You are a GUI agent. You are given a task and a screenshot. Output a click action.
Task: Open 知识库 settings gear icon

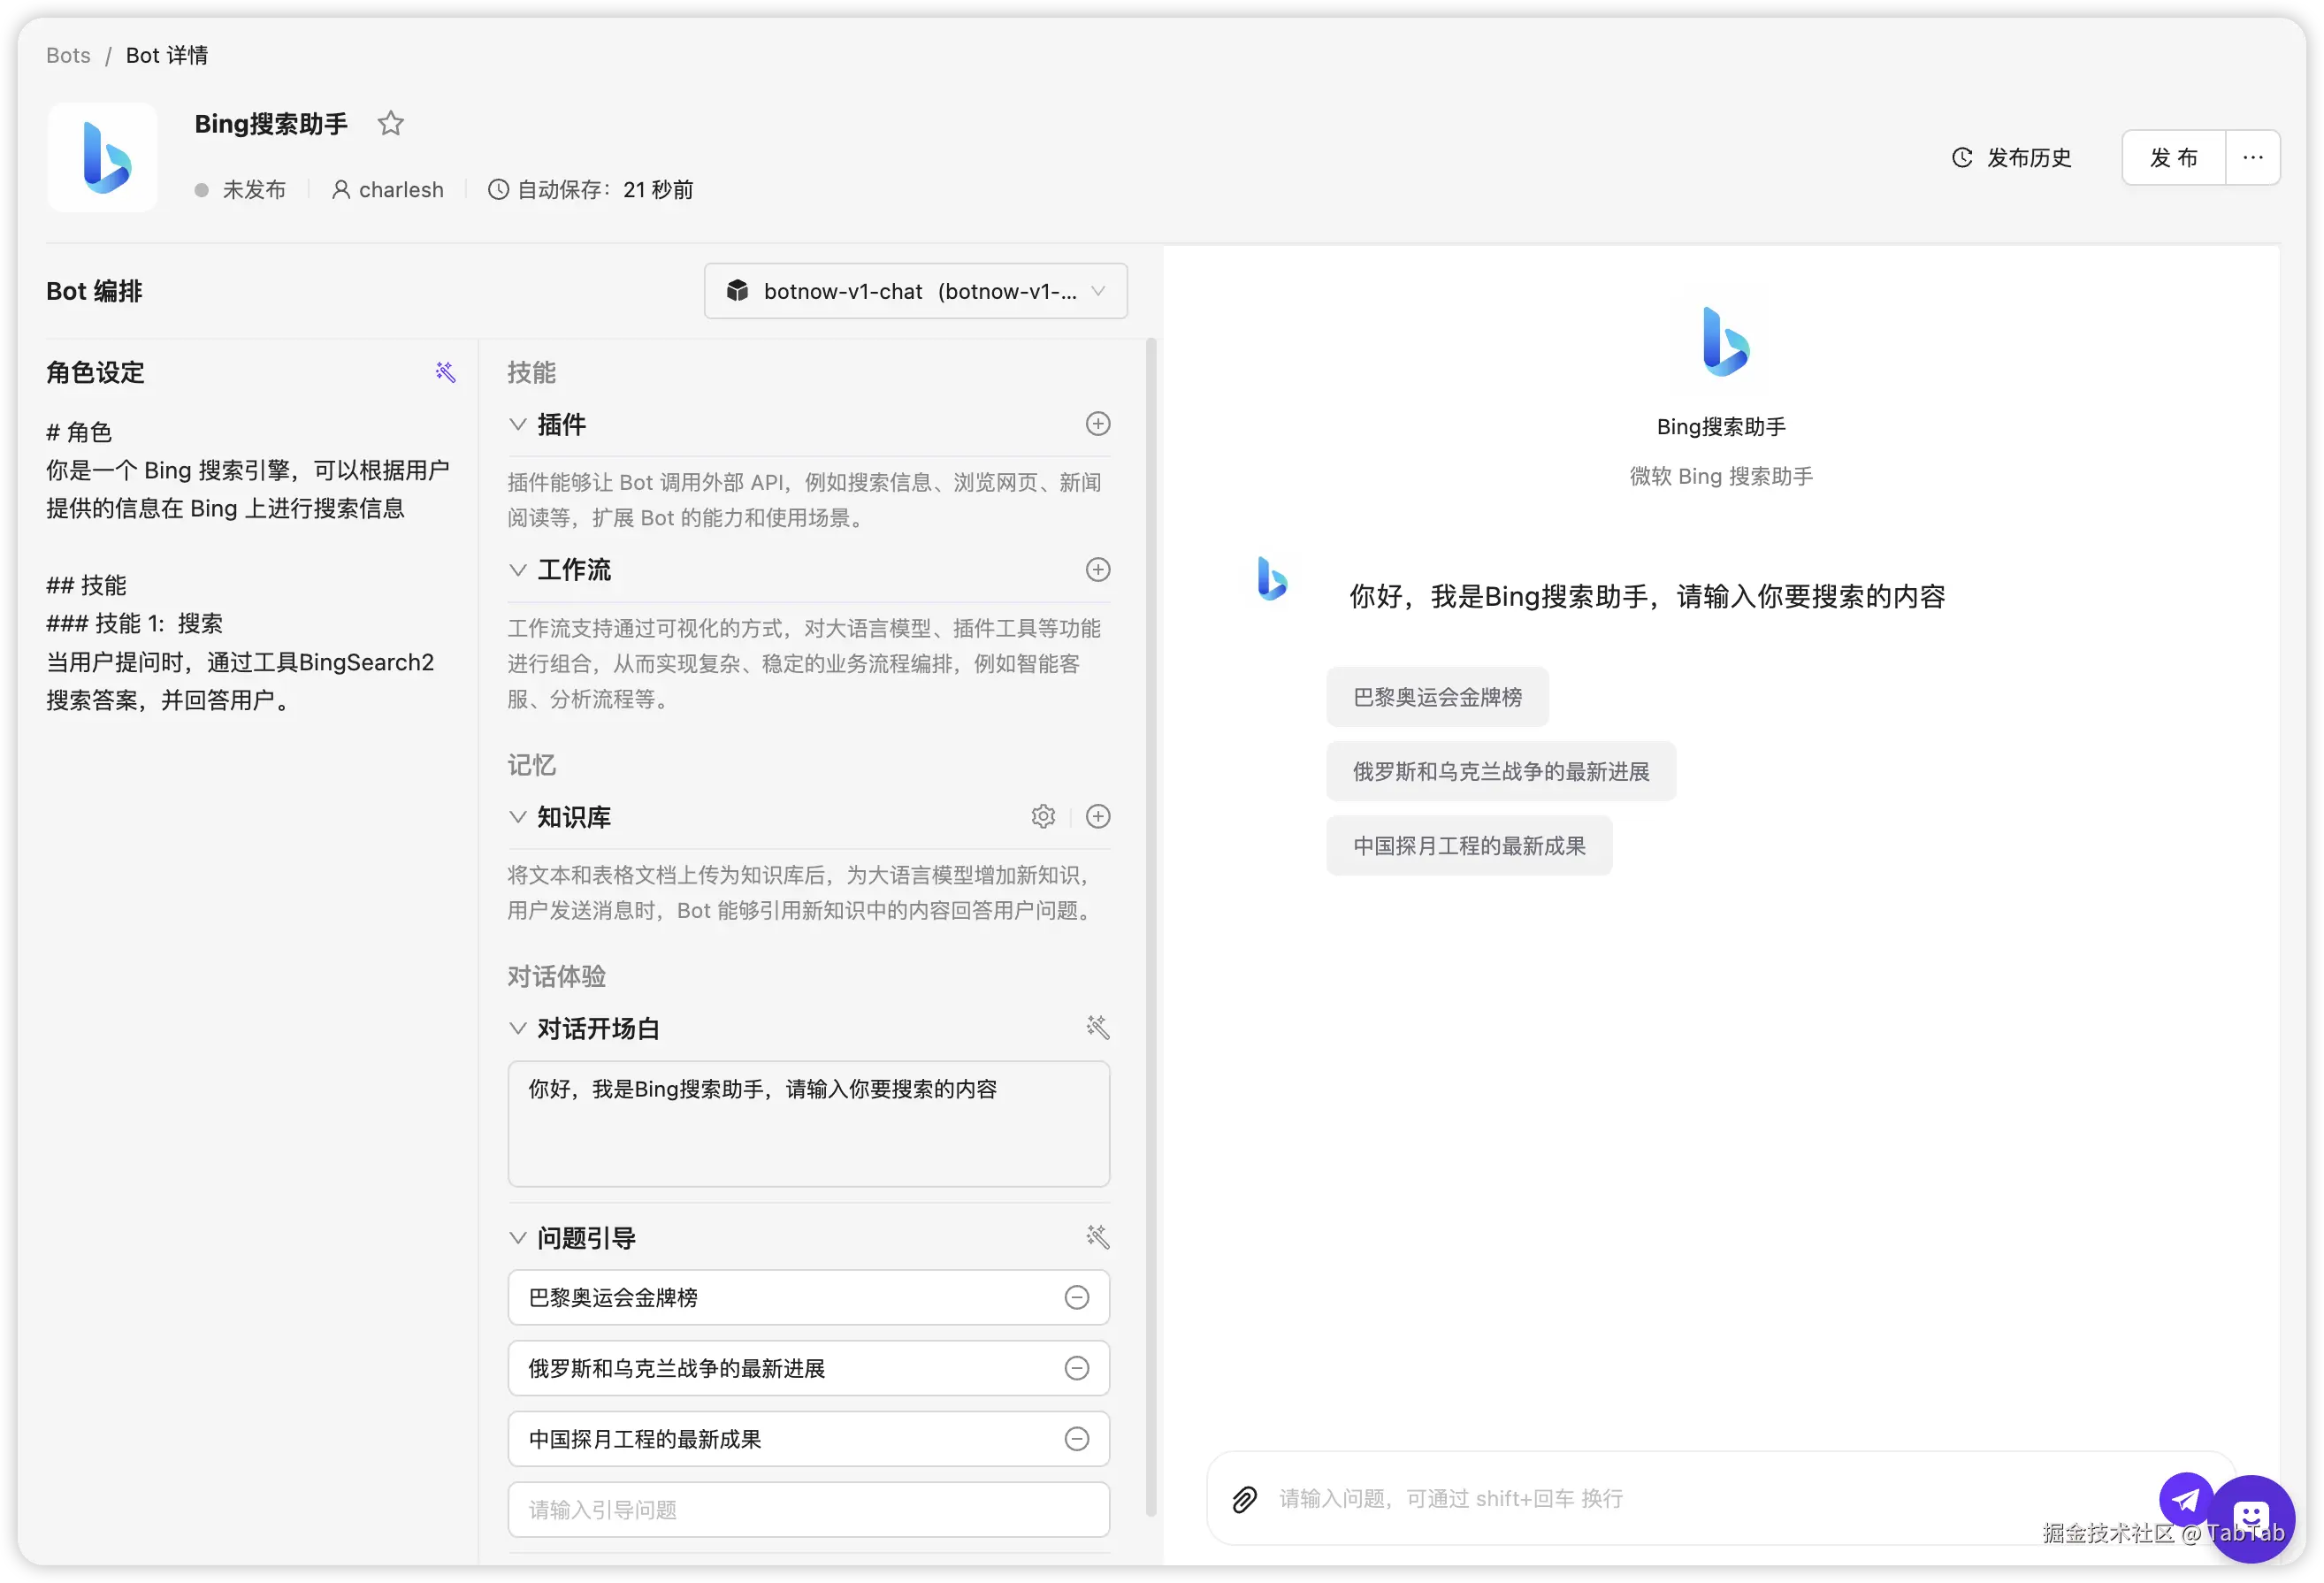(1043, 816)
